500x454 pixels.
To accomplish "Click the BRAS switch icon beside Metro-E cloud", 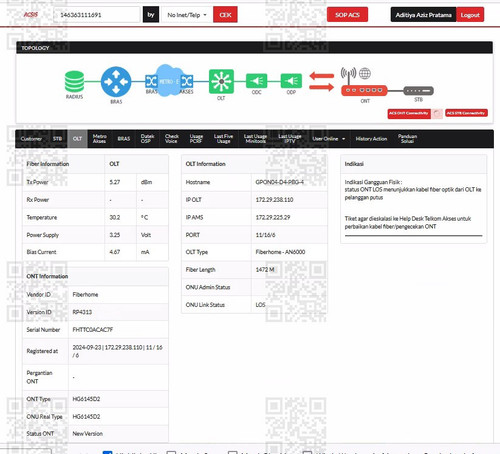I will pyautogui.click(x=151, y=81).
